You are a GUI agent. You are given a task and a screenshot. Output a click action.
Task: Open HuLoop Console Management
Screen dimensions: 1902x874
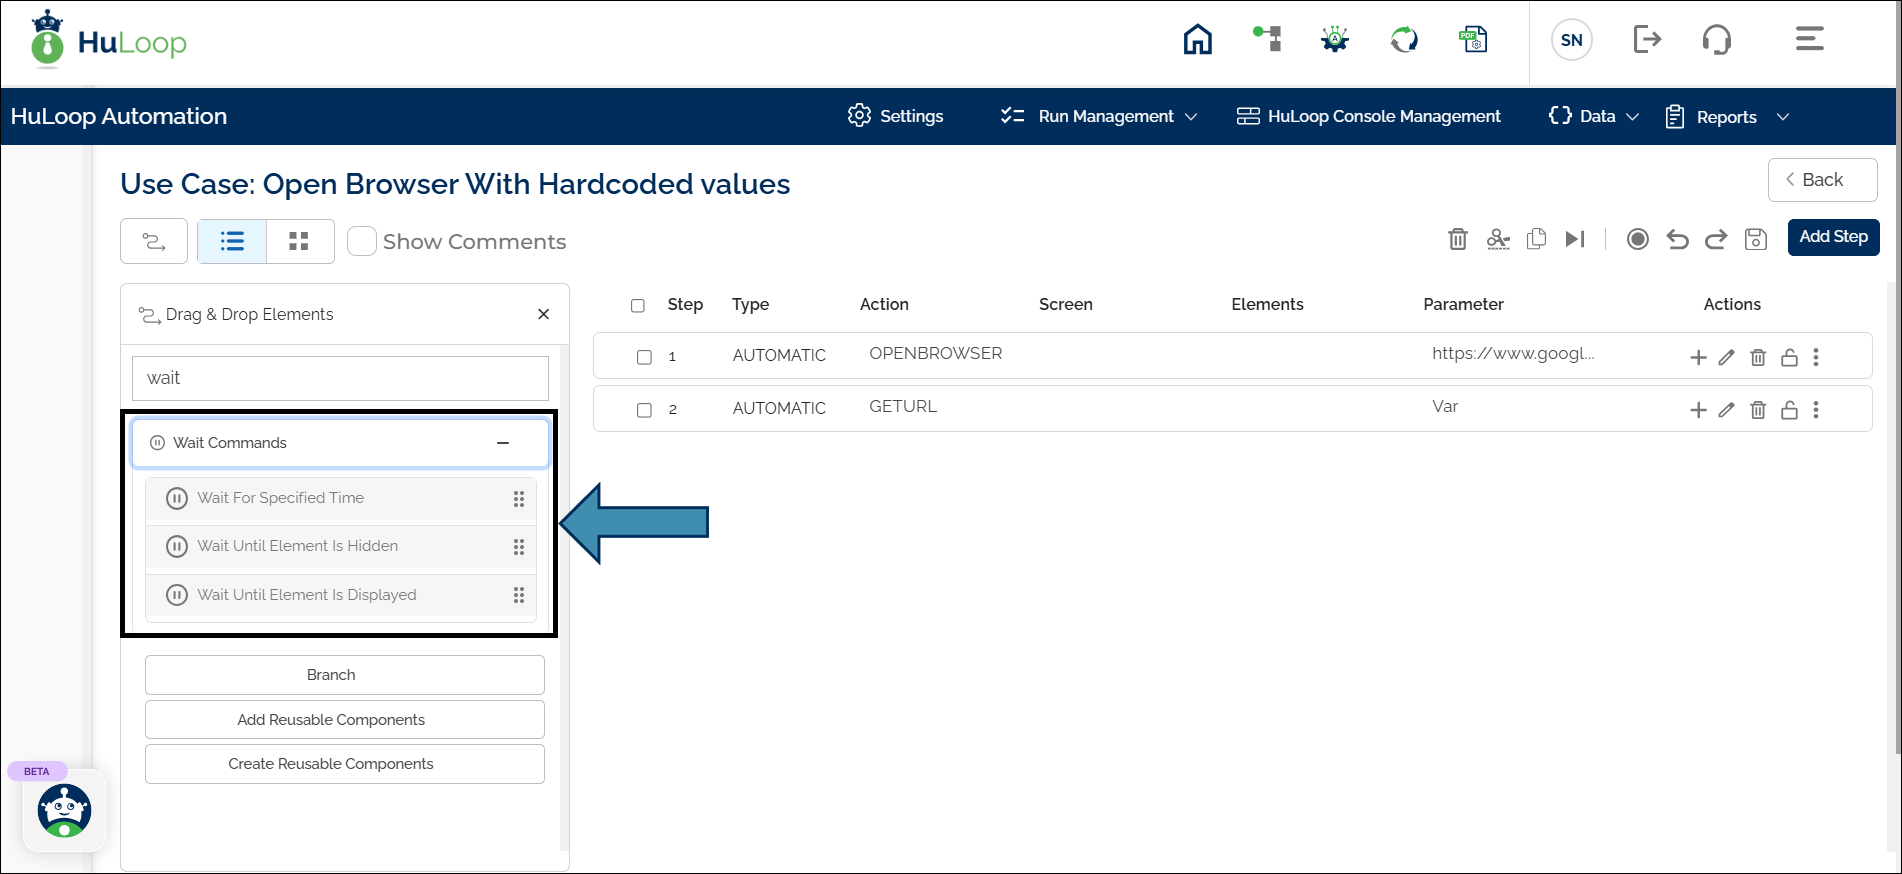[1368, 116]
